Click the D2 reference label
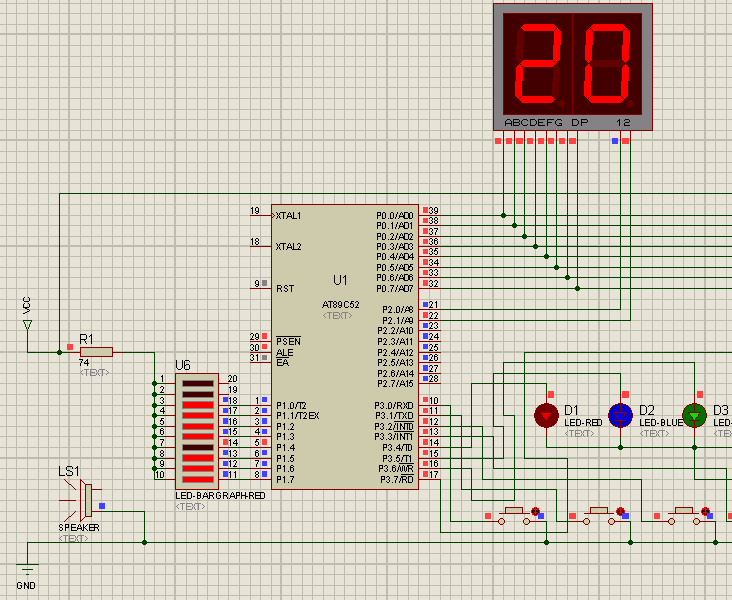Screen dimensions: 732x600 pos(647,410)
